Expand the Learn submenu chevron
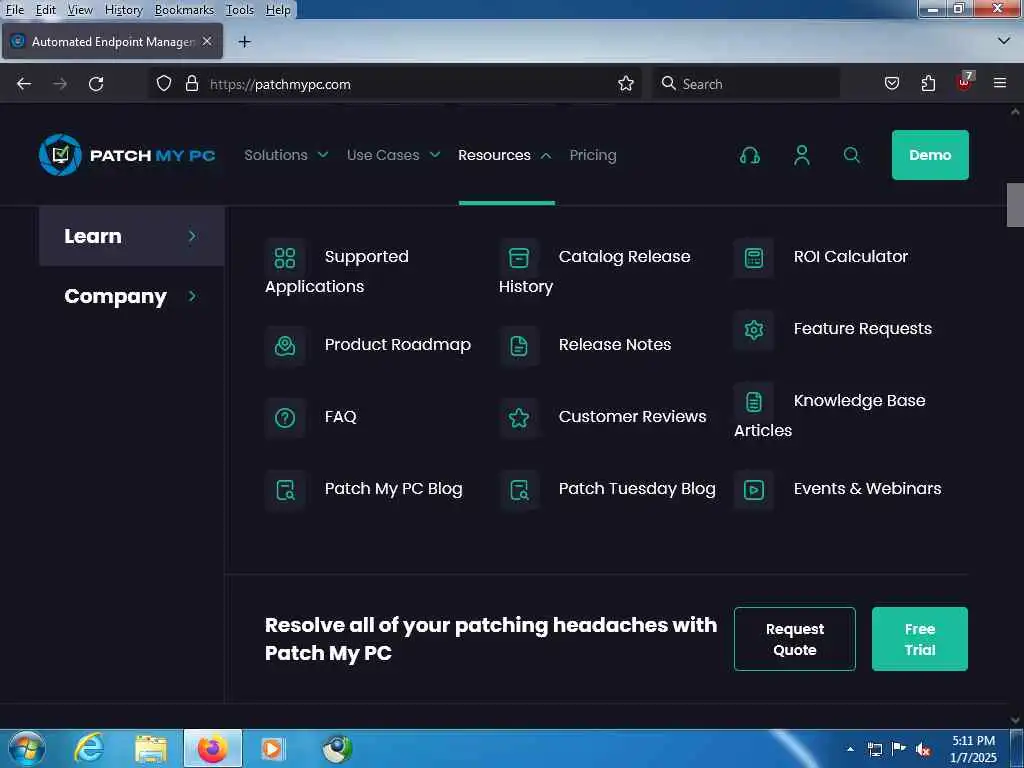The width and height of the screenshot is (1024, 768). click(x=192, y=236)
